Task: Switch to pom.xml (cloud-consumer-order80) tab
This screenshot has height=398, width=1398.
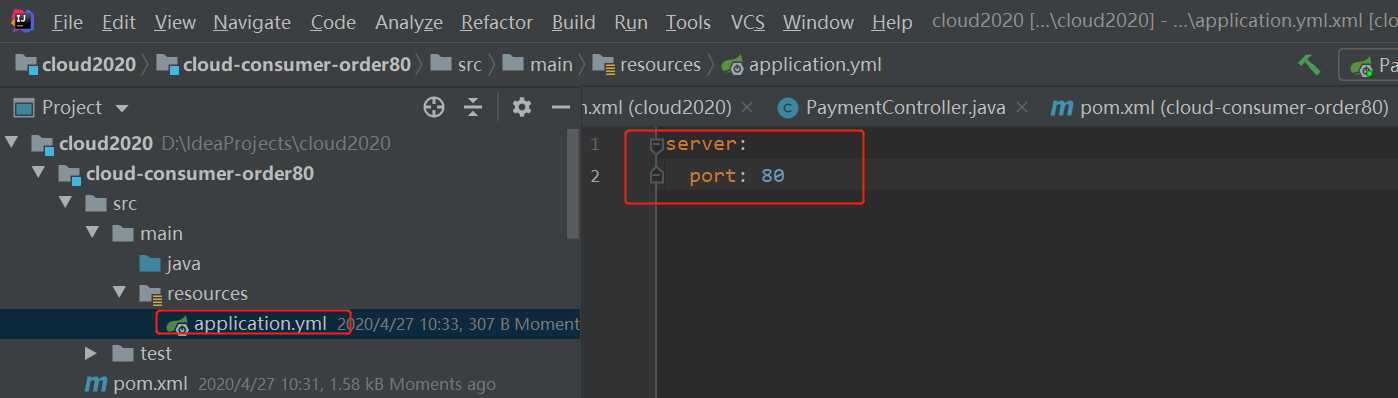Action: [x=1220, y=107]
